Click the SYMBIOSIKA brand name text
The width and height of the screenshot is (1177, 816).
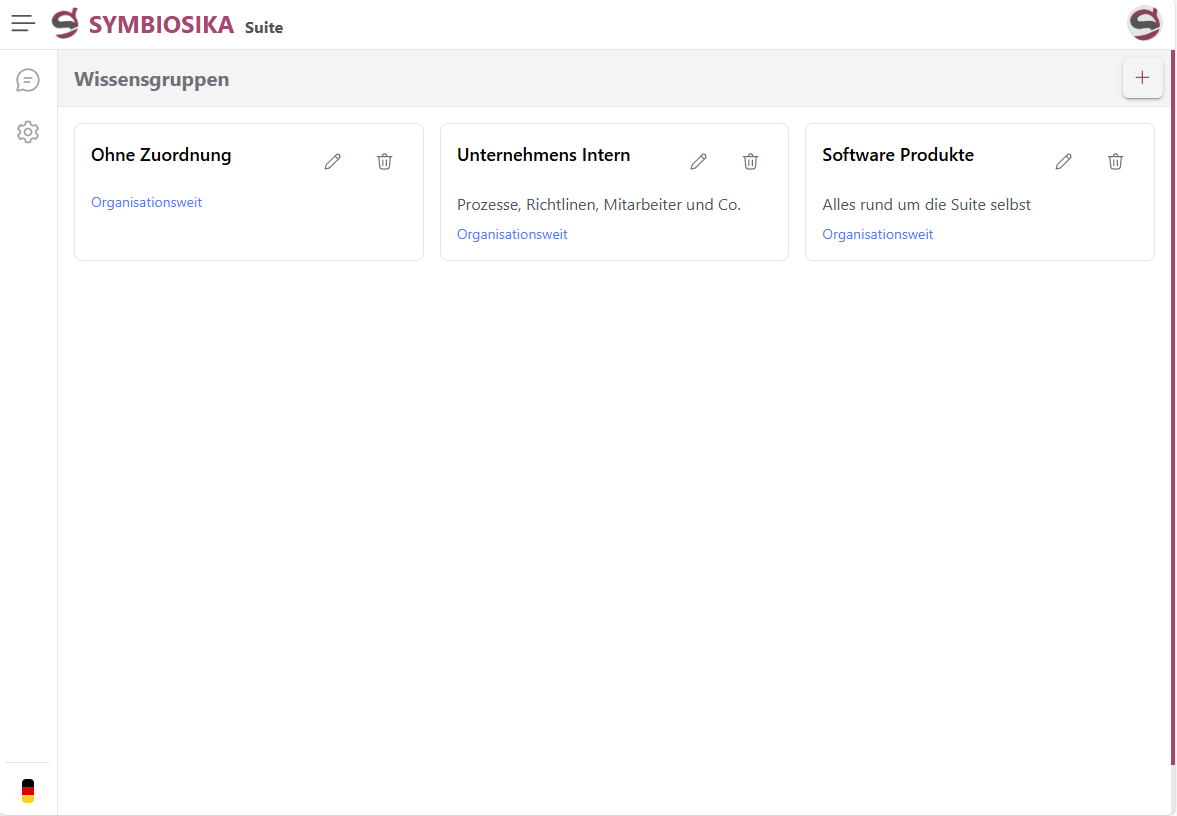[x=161, y=24]
